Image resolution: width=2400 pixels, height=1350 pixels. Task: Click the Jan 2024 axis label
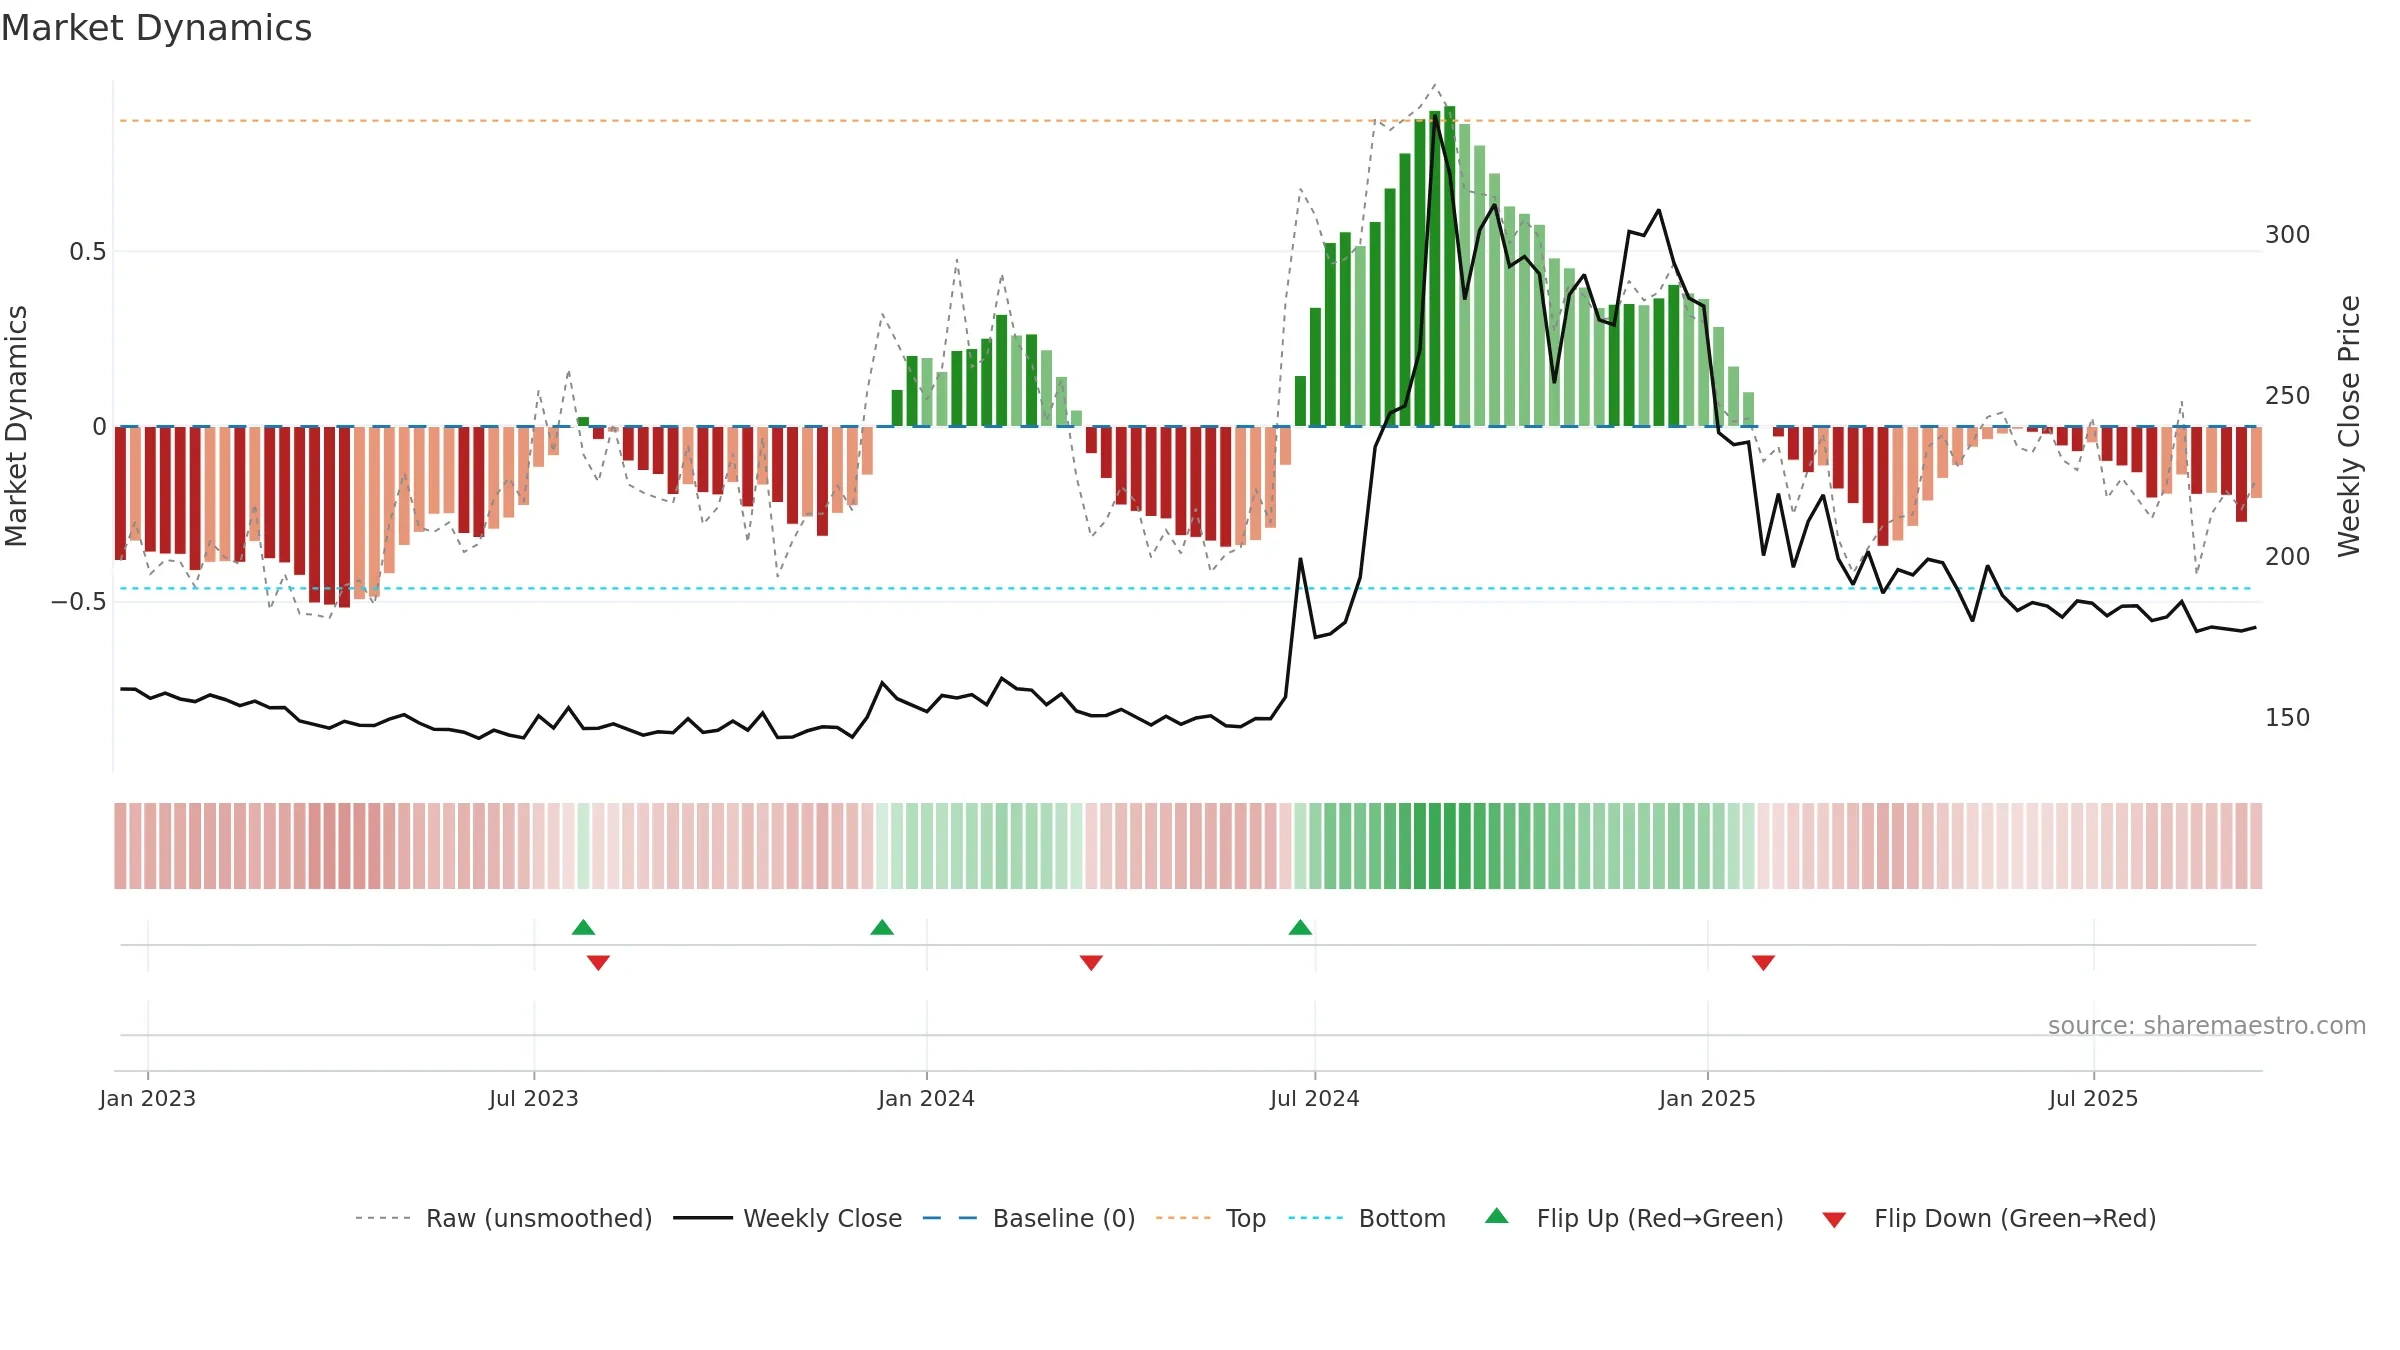click(x=927, y=1098)
